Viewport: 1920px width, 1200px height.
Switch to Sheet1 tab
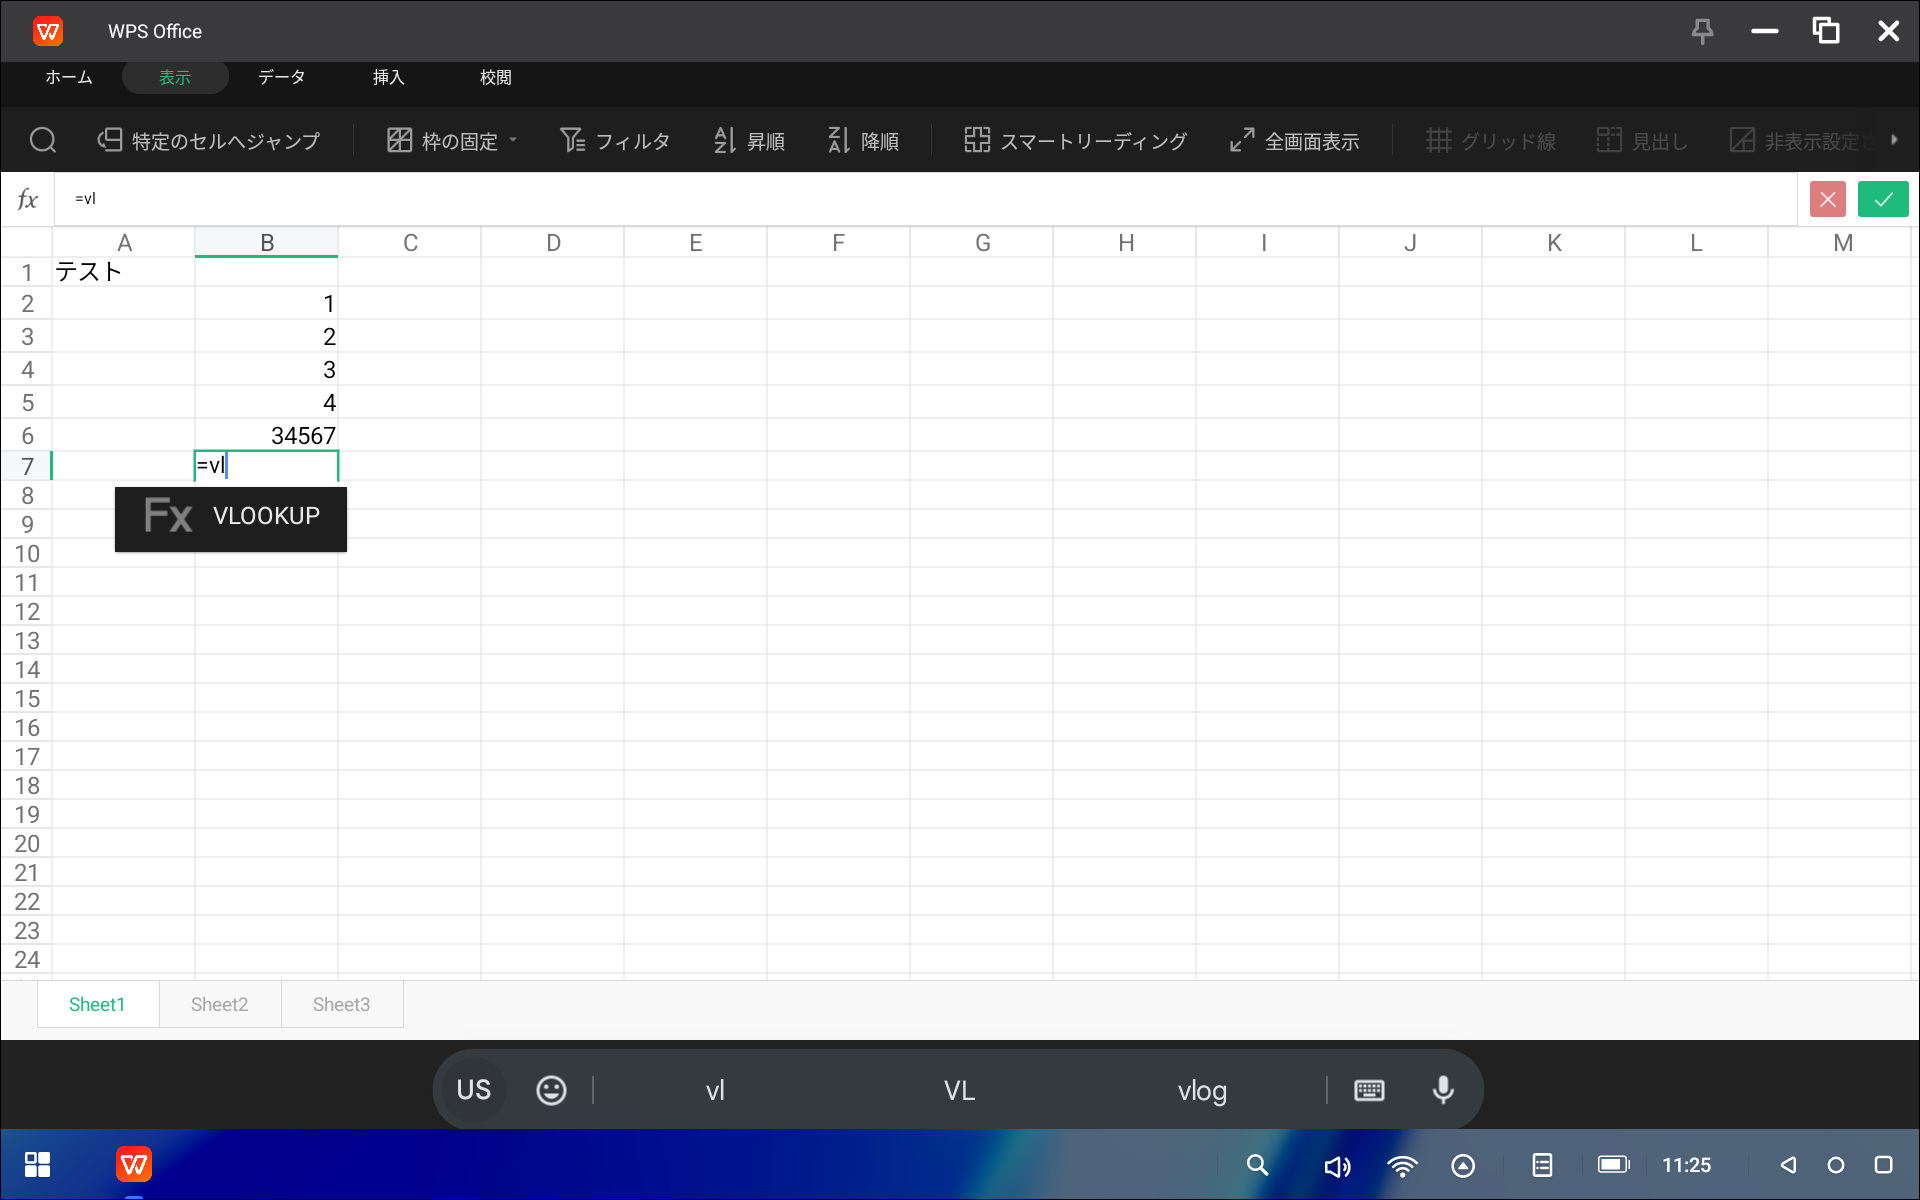[97, 1004]
